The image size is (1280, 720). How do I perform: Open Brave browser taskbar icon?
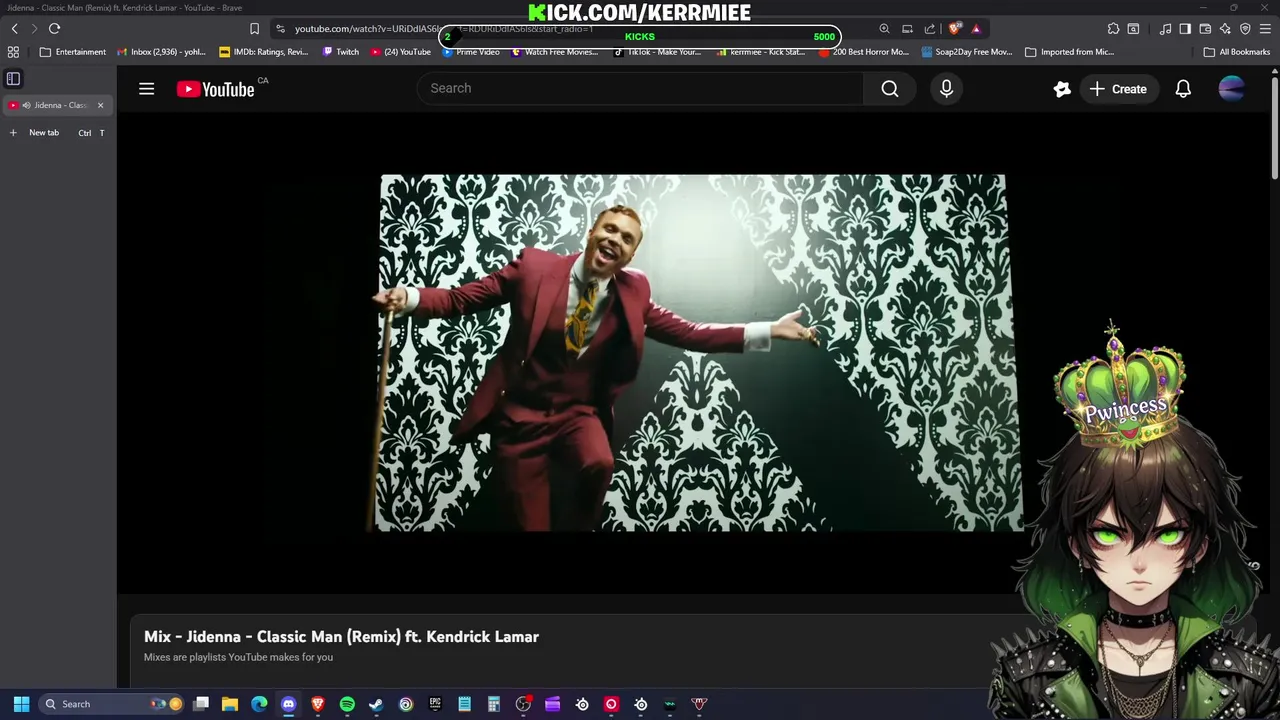pyautogui.click(x=318, y=704)
